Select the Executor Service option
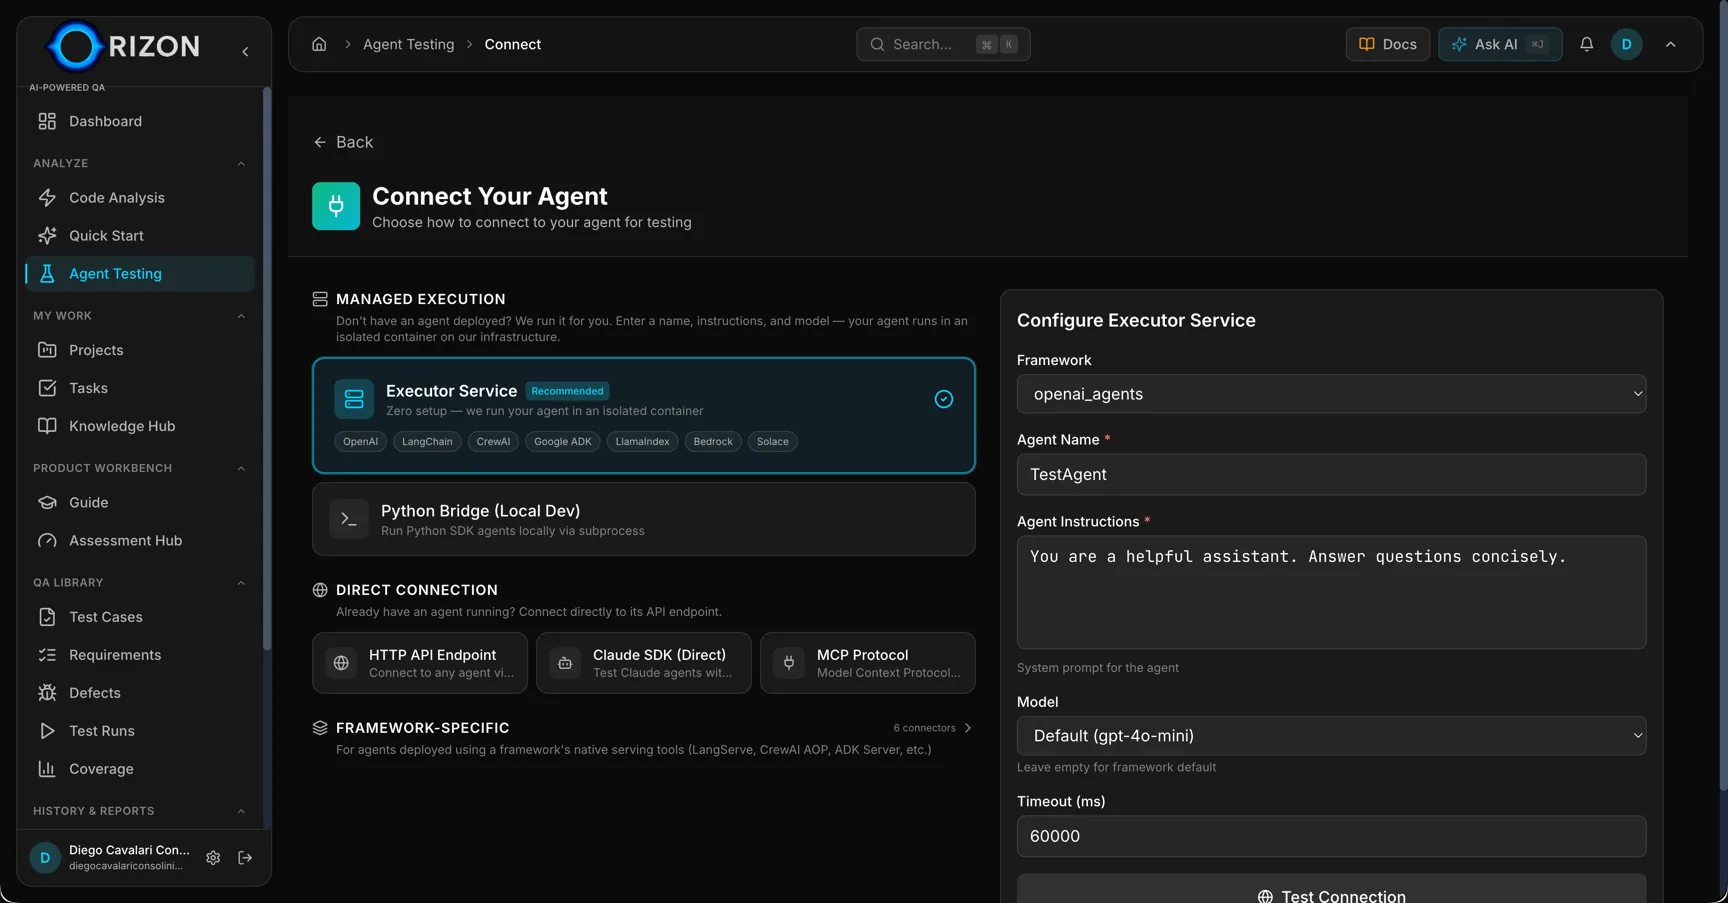1728x903 pixels. pyautogui.click(x=643, y=415)
